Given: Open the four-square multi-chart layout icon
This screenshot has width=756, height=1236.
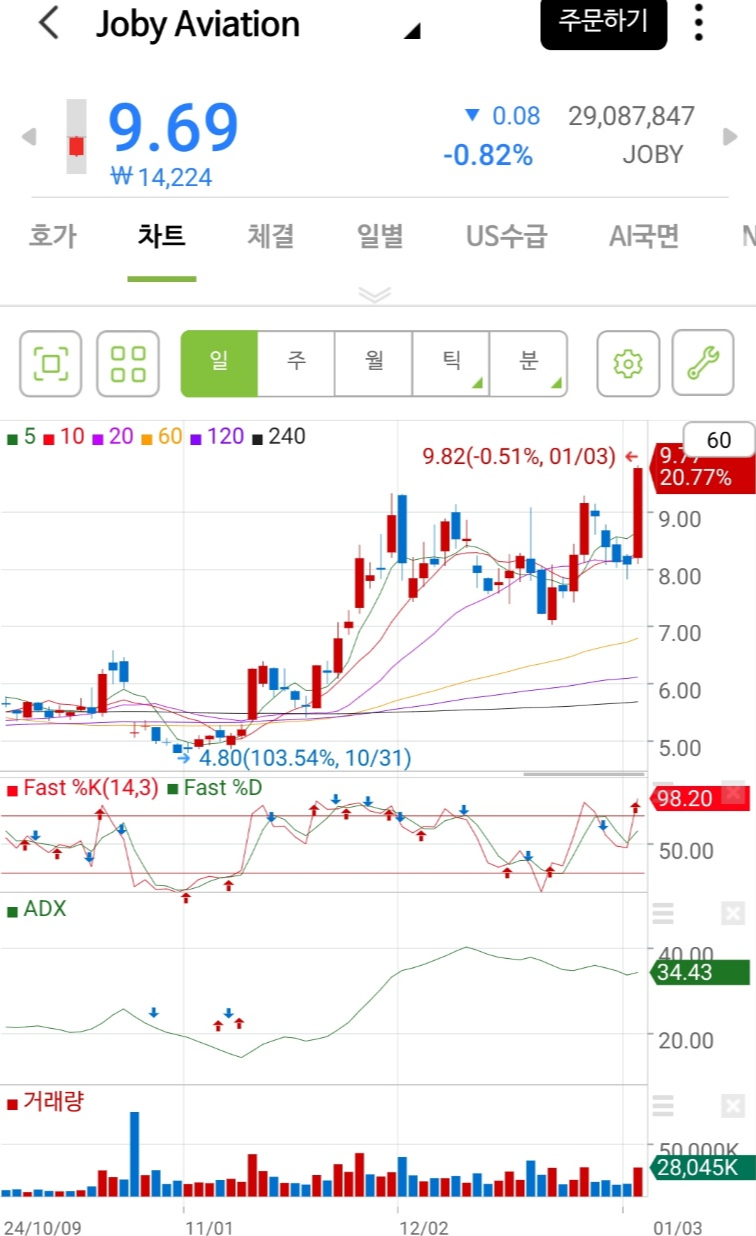Looking at the screenshot, I should point(128,363).
